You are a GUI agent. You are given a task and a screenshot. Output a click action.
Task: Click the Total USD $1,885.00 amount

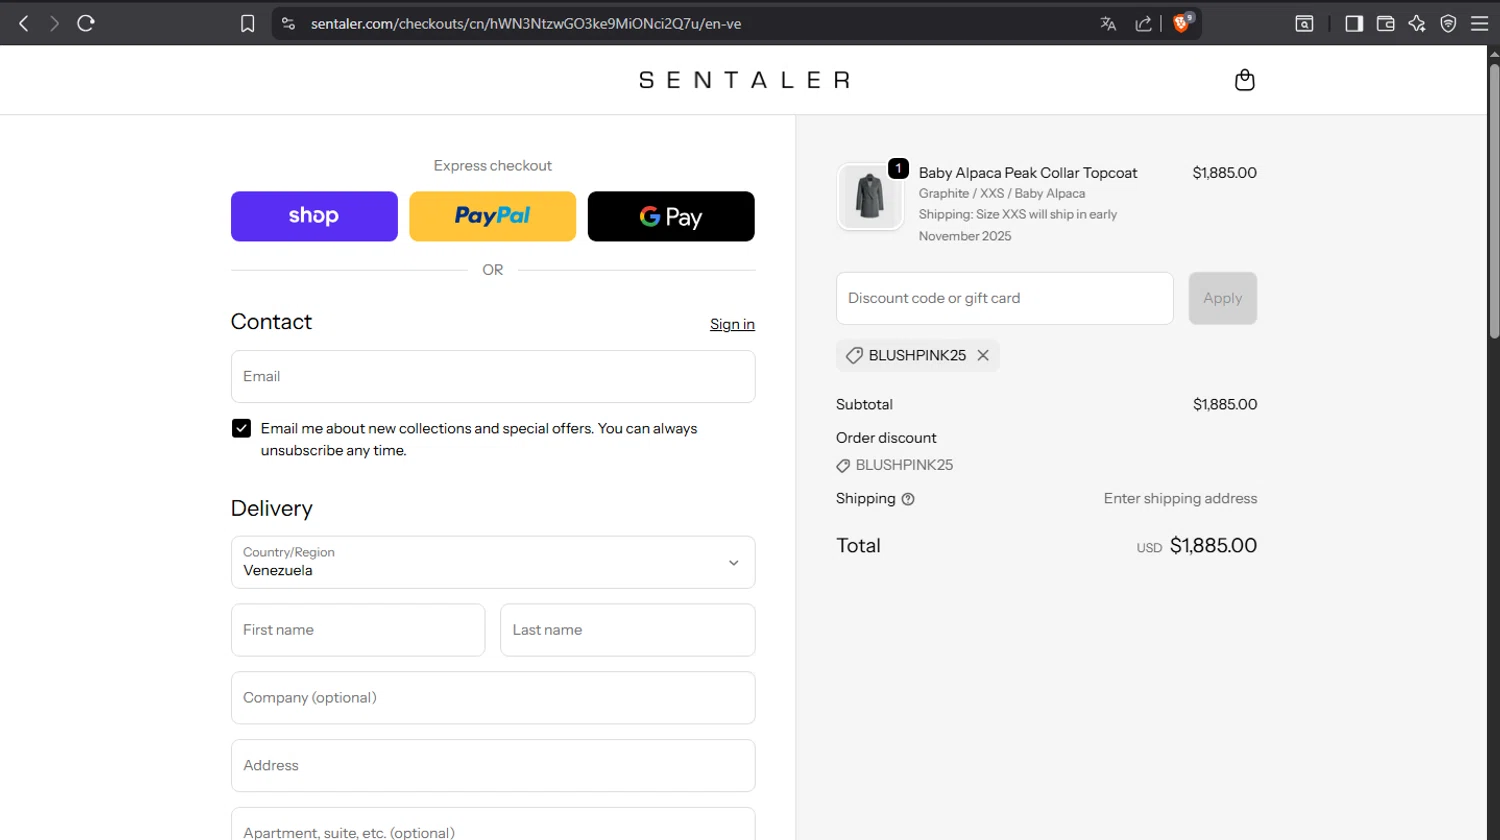pos(1197,546)
